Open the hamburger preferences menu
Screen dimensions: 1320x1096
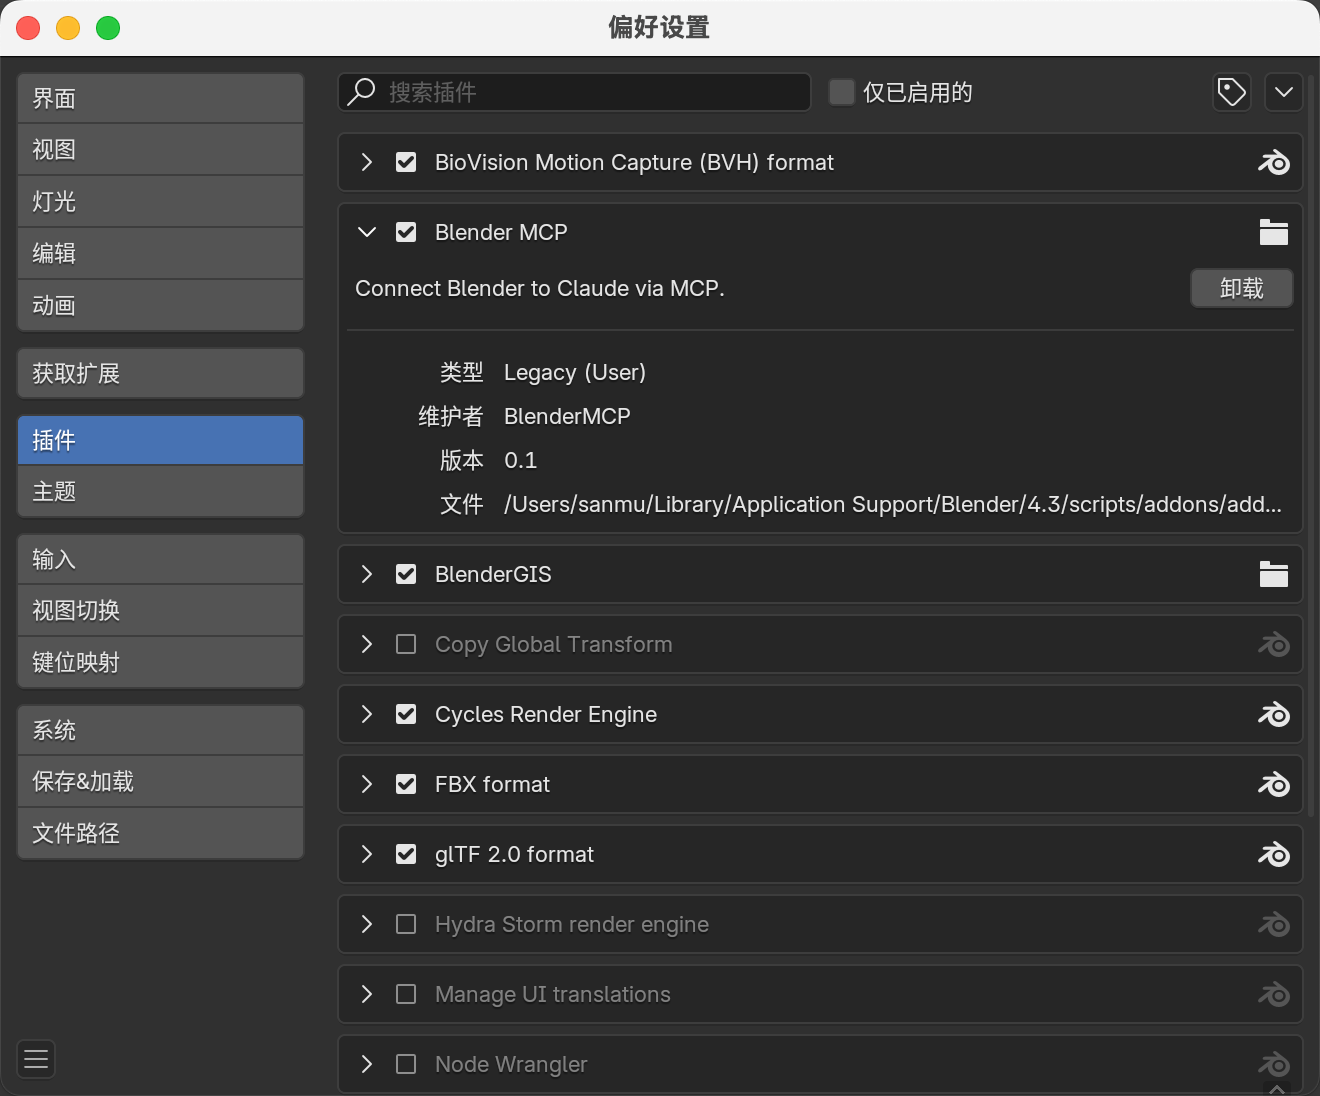pyautogui.click(x=36, y=1059)
